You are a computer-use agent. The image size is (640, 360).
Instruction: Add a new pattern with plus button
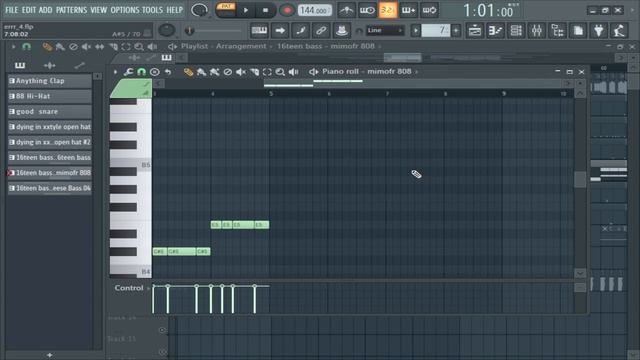49,355
